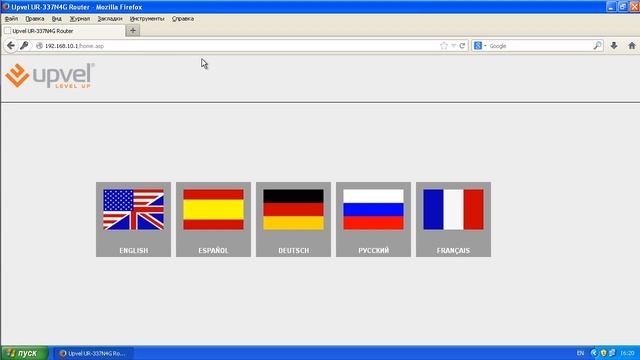Reload the page
The image size is (640, 360).
[x=462, y=46]
